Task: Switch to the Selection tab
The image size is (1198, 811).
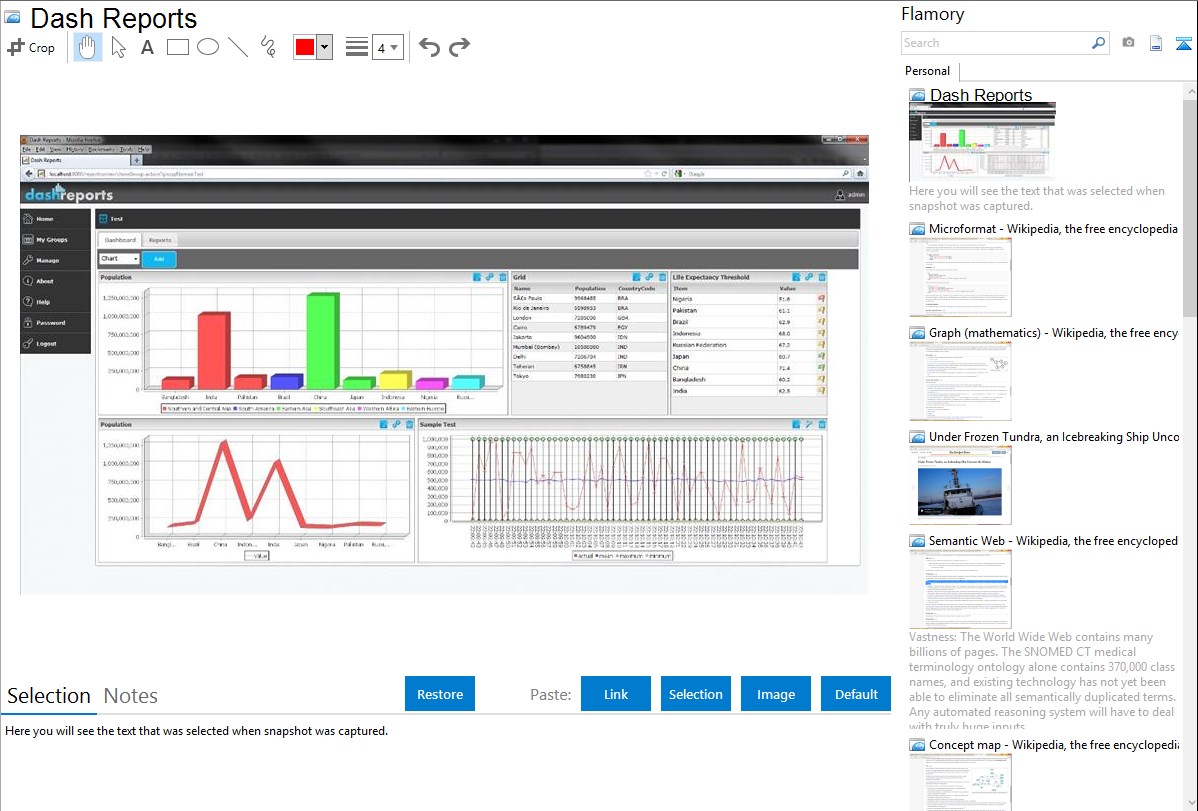Action: (49, 696)
